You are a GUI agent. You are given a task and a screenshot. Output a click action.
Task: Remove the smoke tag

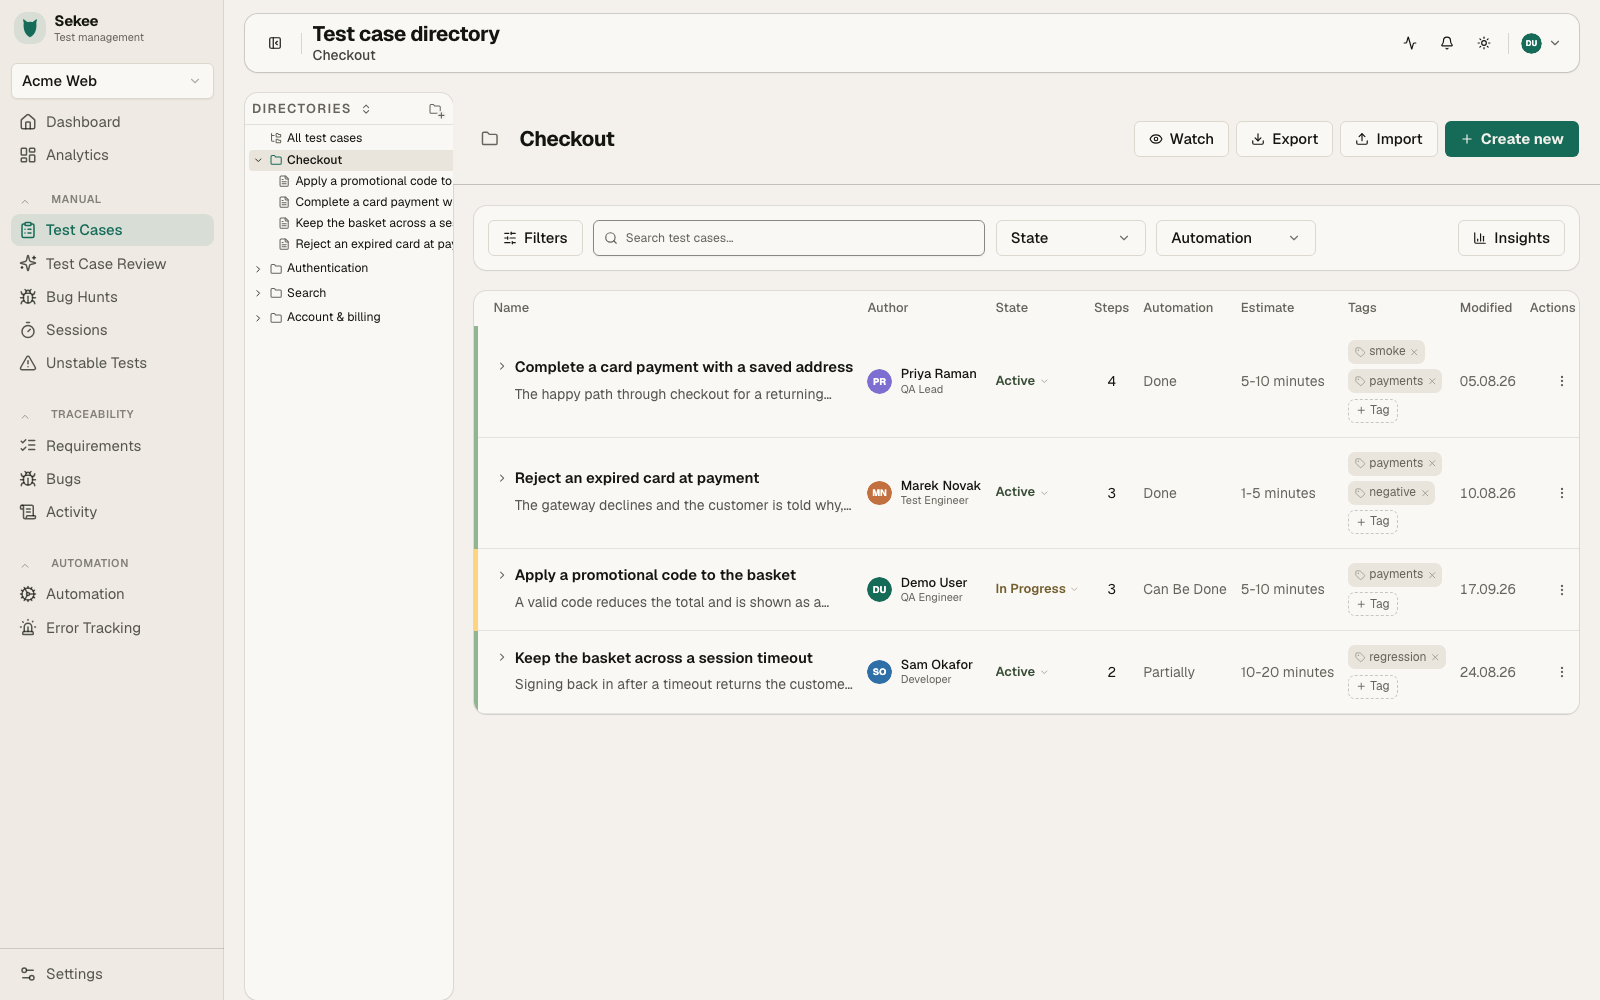click(1414, 352)
